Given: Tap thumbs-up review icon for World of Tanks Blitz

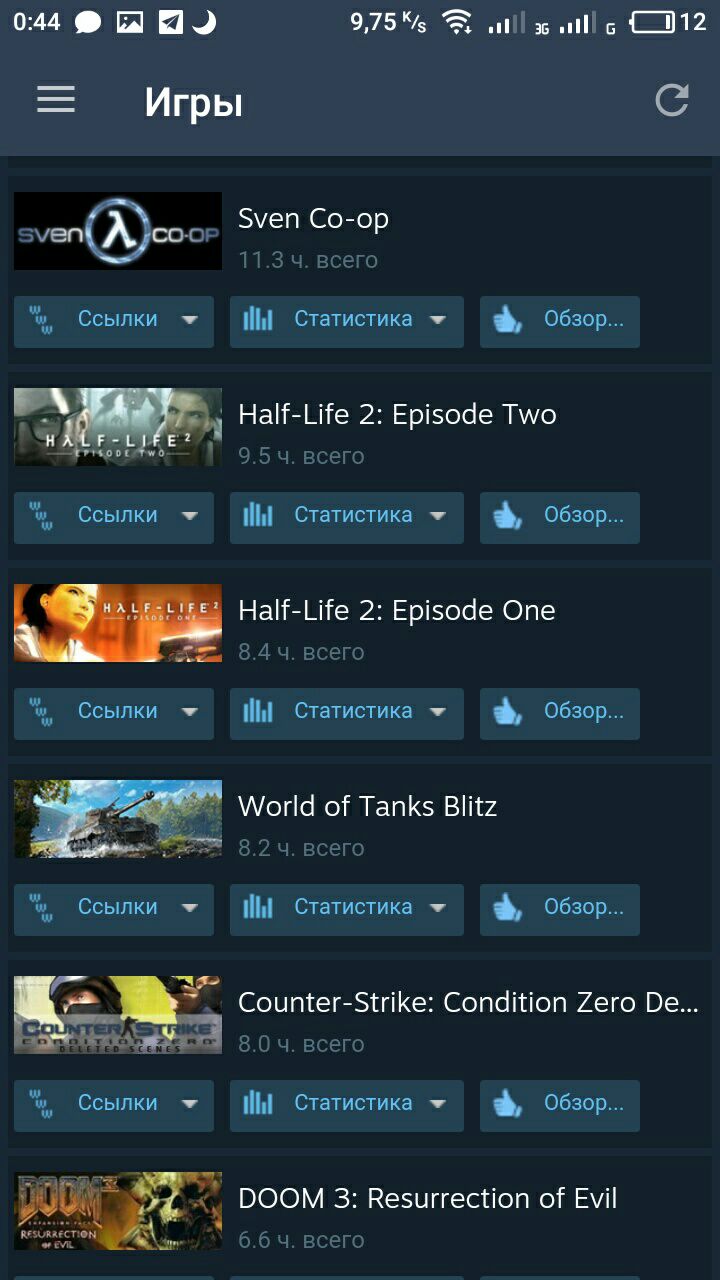Looking at the screenshot, I should [x=508, y=908].
